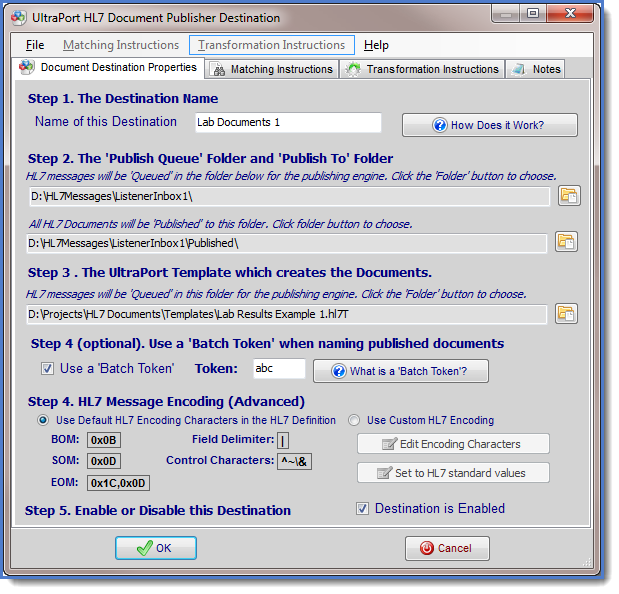Screen dimensions: 619x594
Task: Click folder icon beside the Published folder path
Action: coord(566,242)
